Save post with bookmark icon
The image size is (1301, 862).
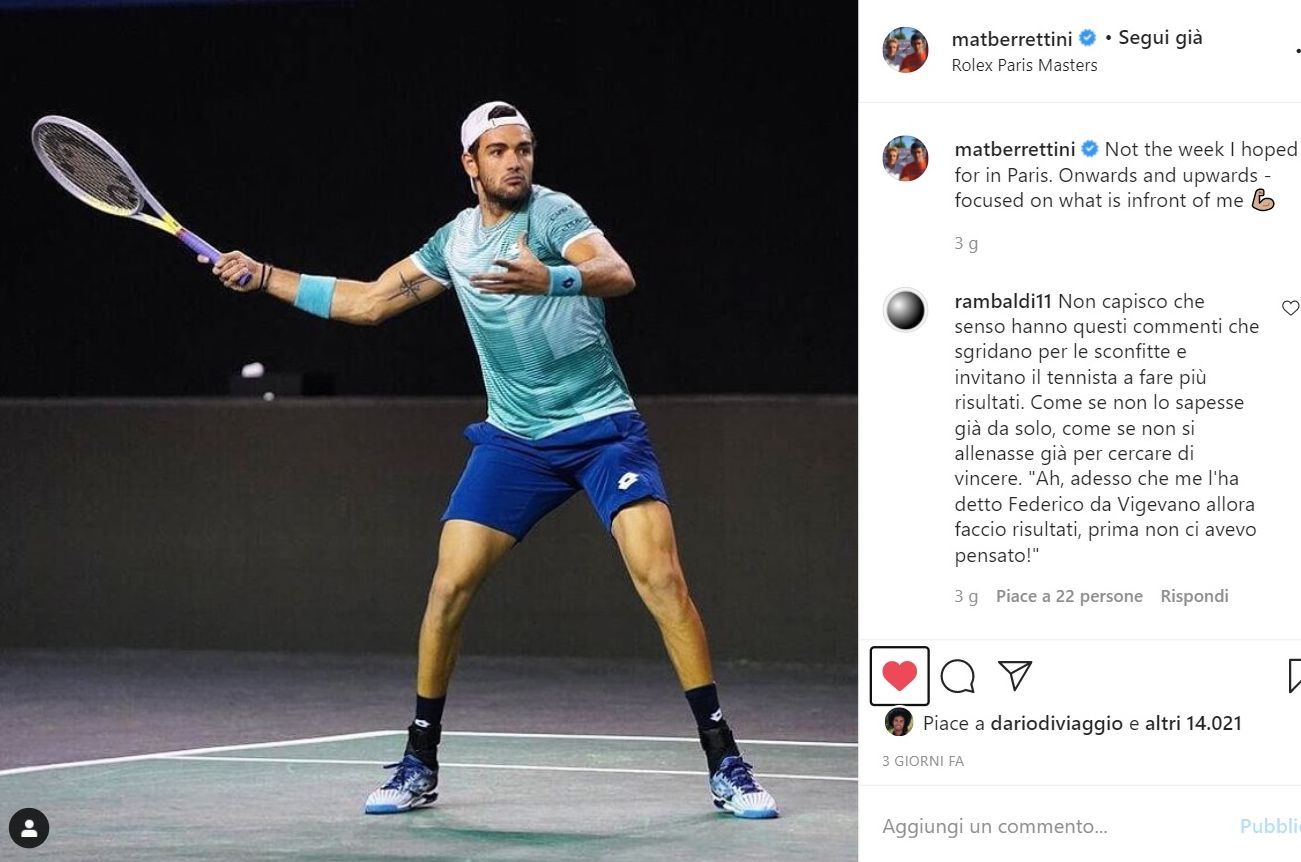pos(1294,676)
